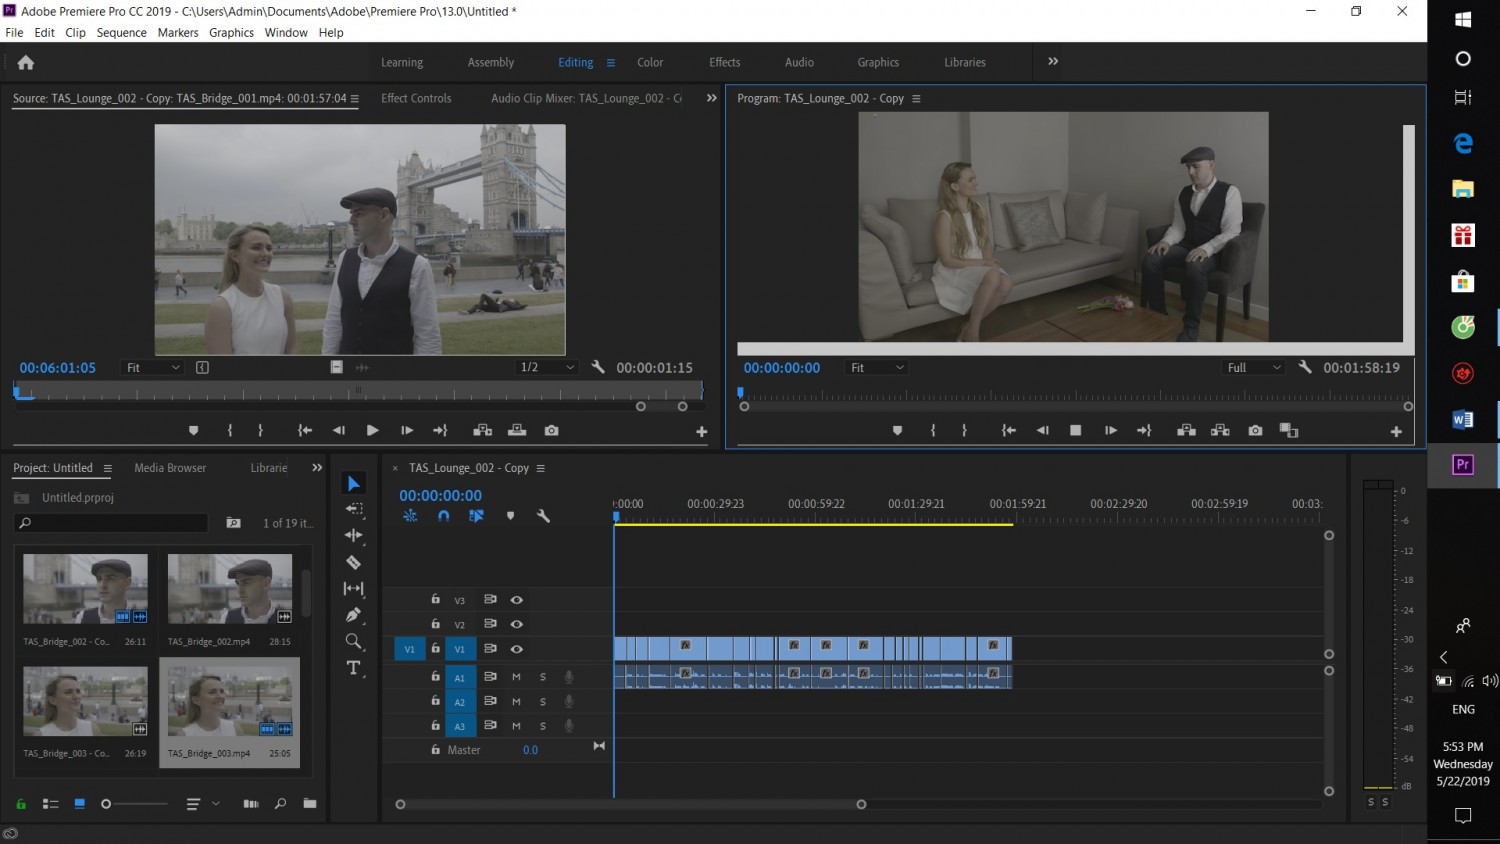
Task: Select the Razor tool in the tools panel
Action: coord(353,562)
